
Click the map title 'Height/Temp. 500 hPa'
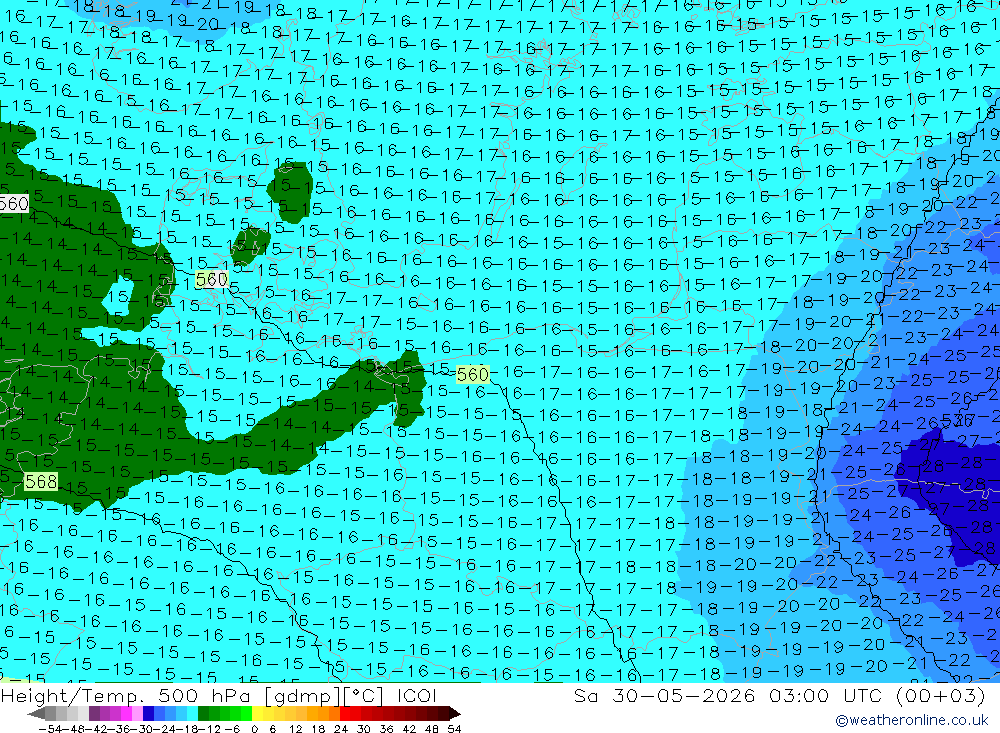[128, 695]
